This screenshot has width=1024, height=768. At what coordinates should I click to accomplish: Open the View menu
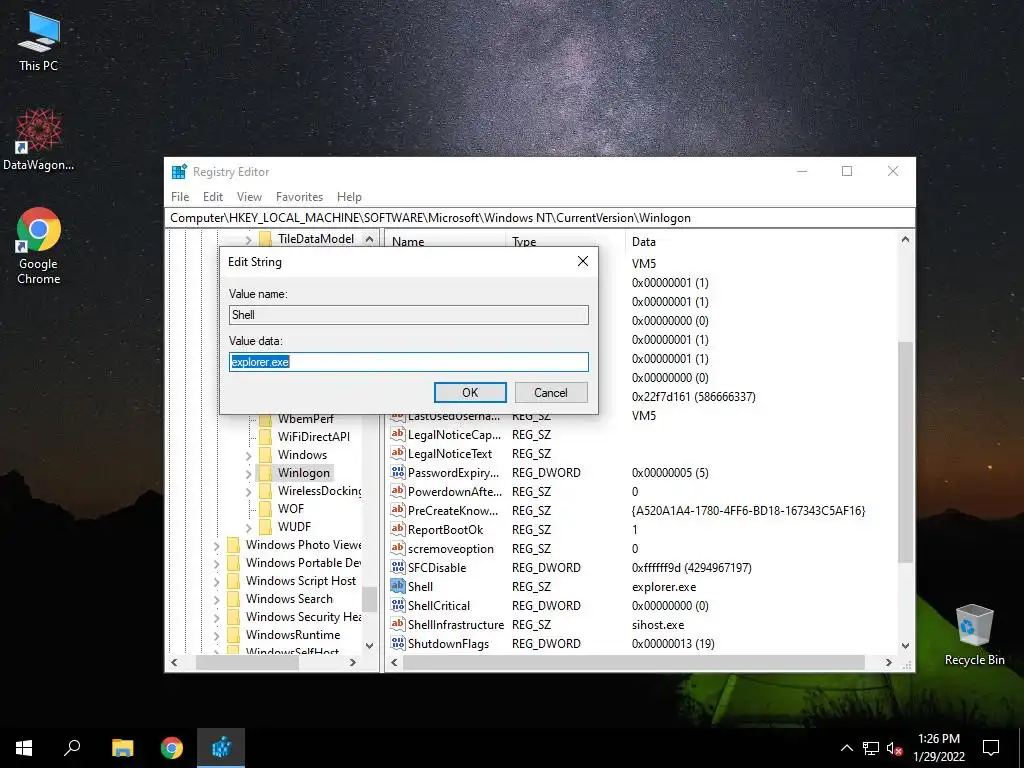(x=249, y=197)
